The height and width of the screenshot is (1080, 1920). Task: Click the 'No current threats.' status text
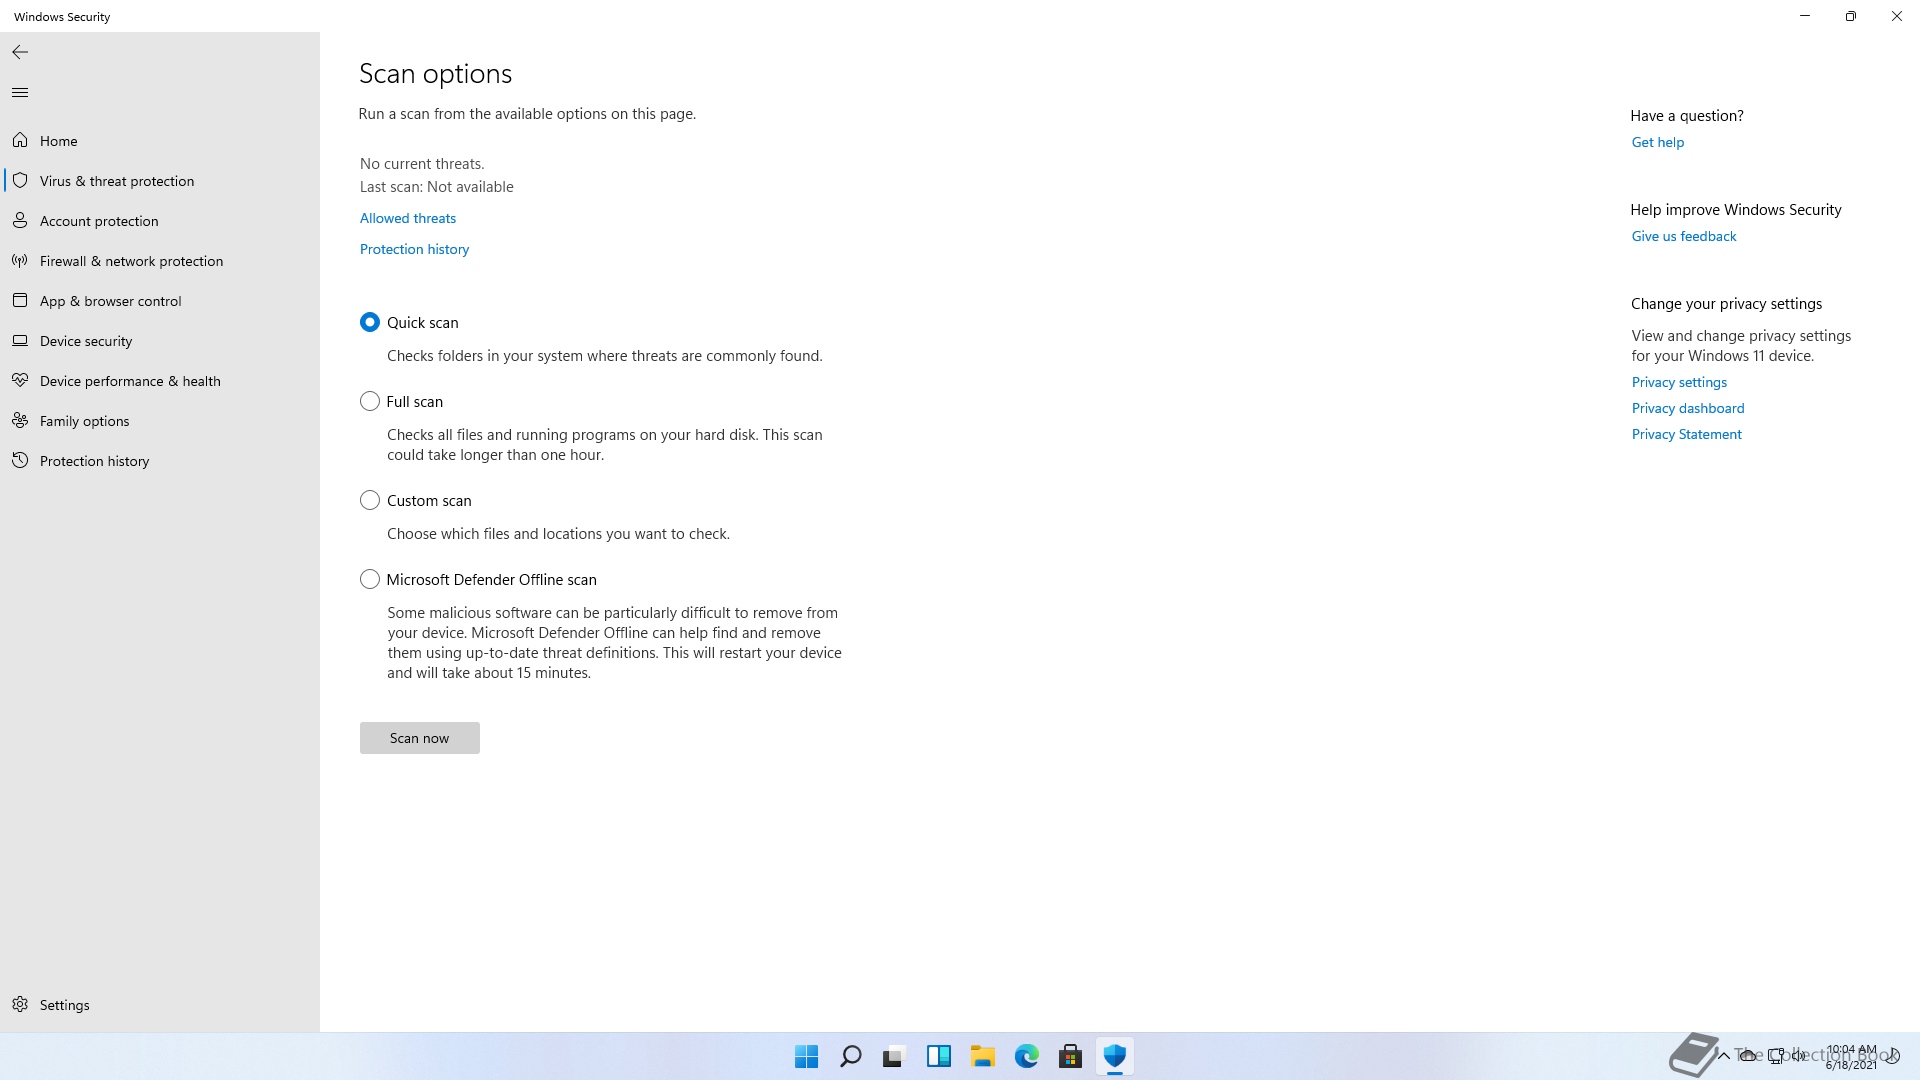pyautogui.click(x=422, y=164)
